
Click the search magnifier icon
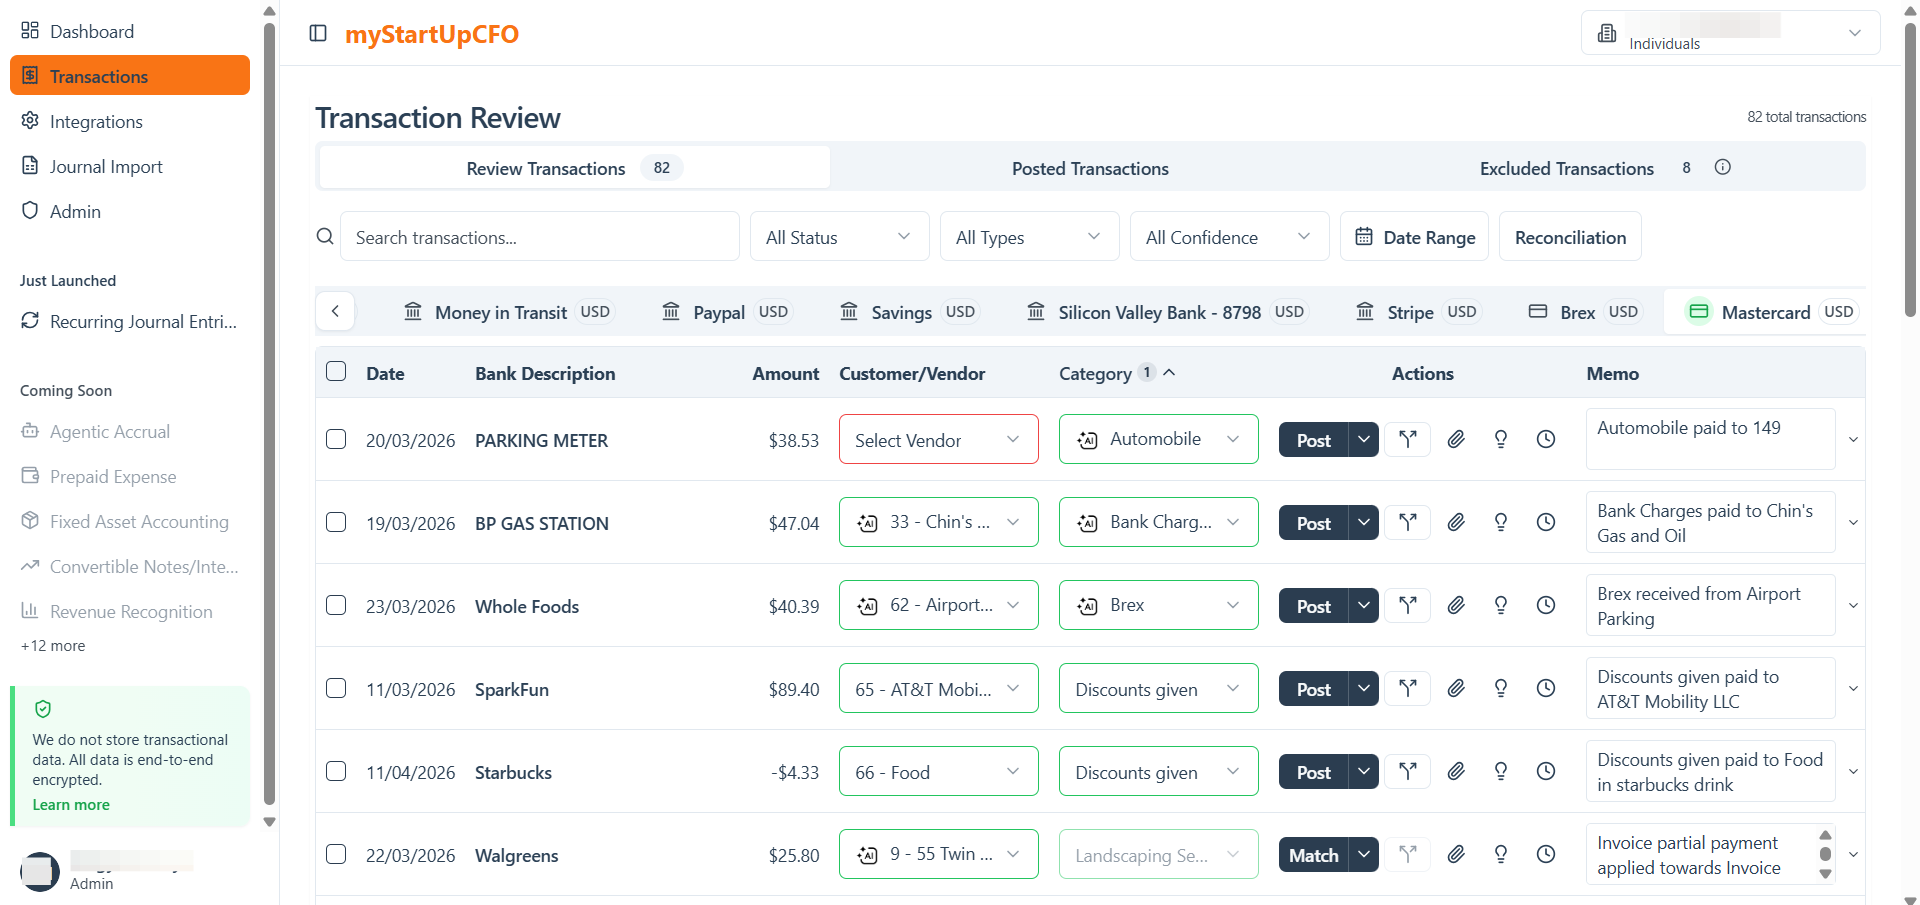click(325, 236)
